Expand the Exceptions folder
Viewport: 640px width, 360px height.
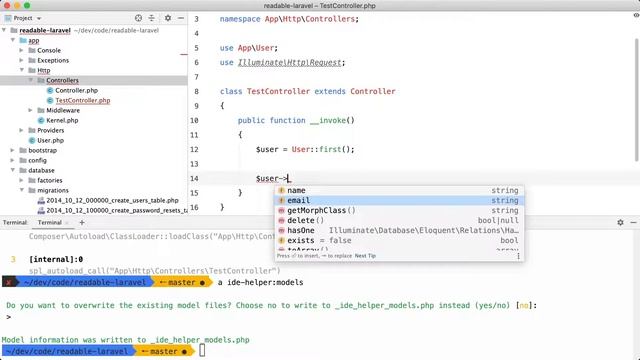[x=22, y=60]
